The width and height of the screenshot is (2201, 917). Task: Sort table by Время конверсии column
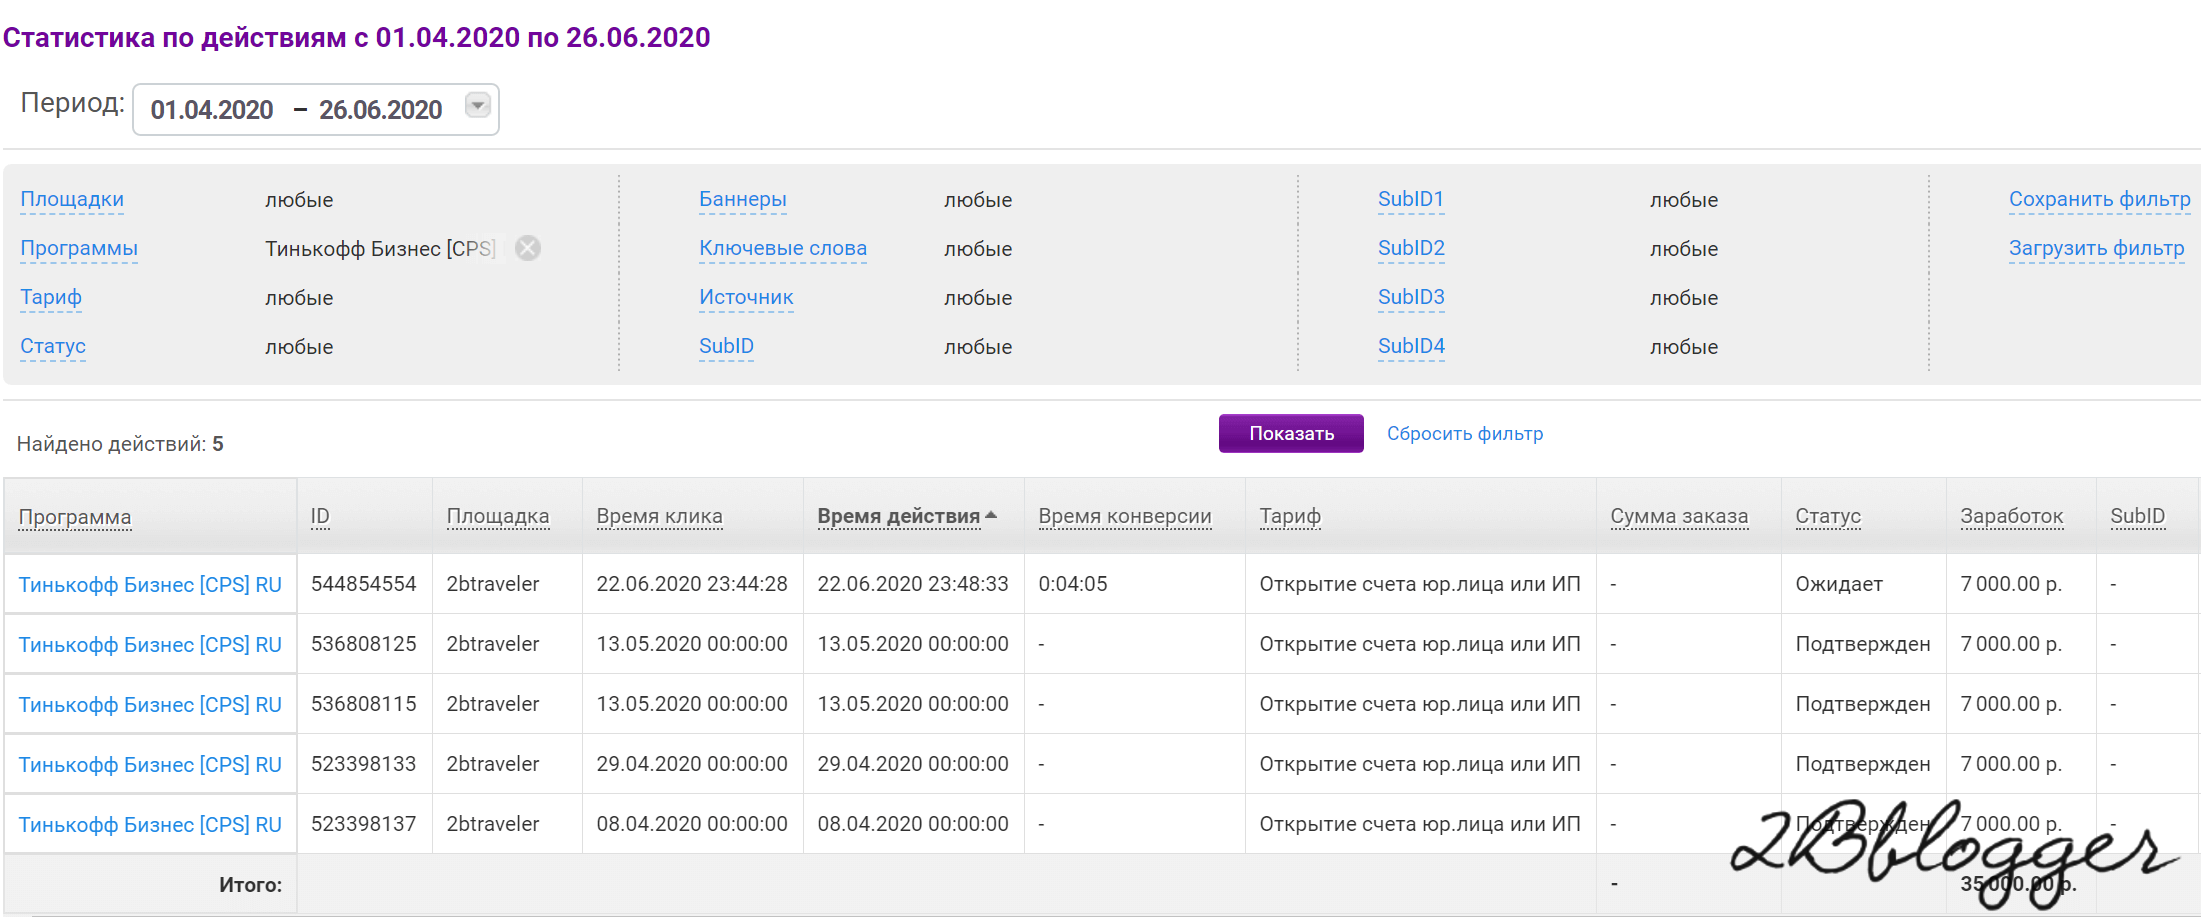(1125, 516)
